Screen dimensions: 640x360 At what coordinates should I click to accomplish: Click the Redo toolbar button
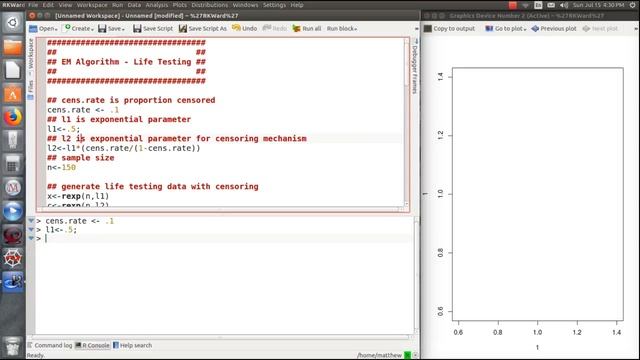[275, 29]
